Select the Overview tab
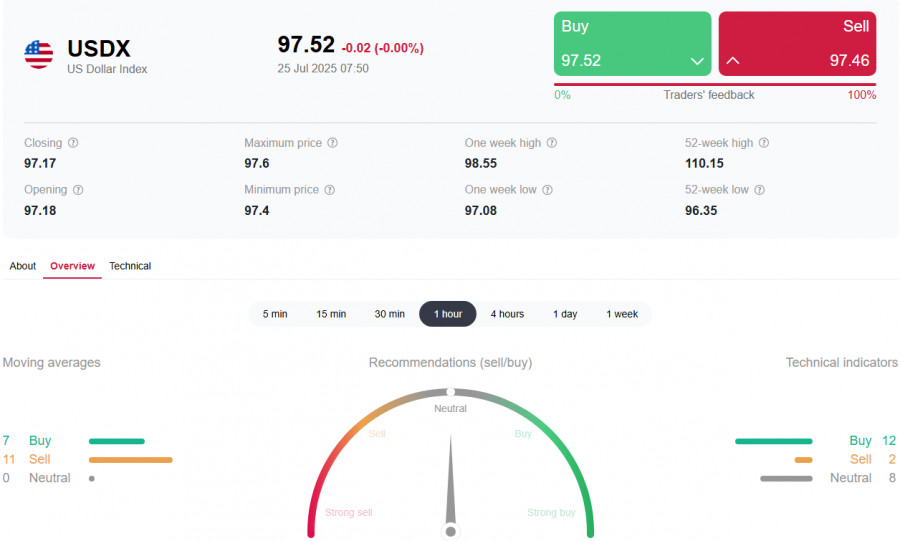 pyautogui.click(x=72, y=266)
